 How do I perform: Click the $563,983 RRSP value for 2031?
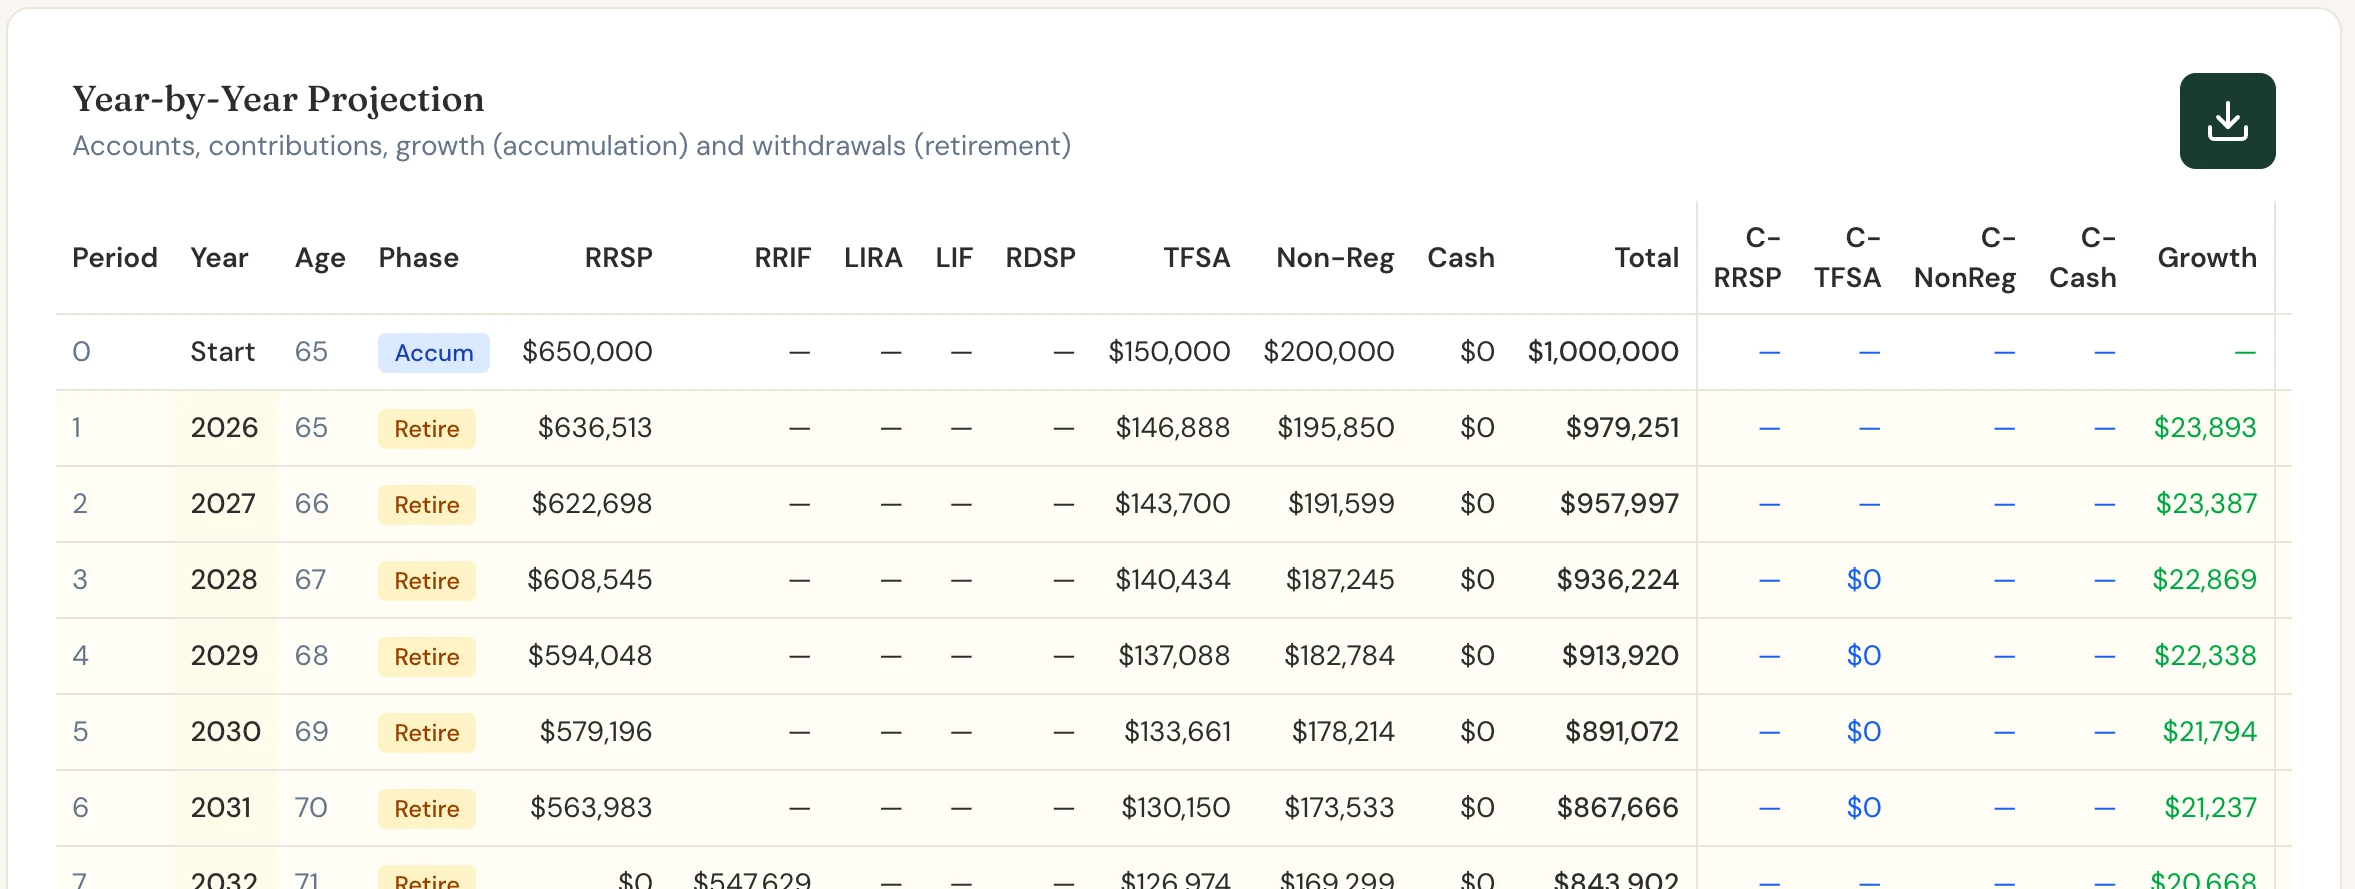(591, 808)
